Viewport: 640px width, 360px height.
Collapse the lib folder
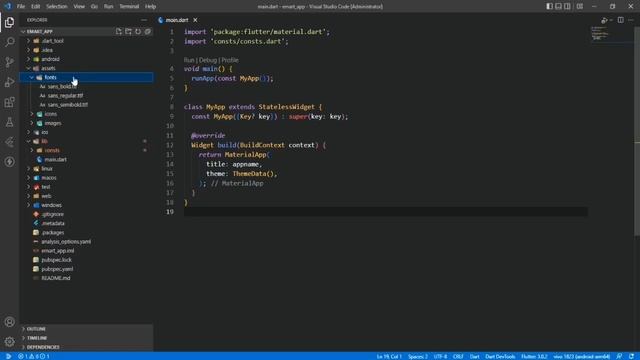coord(87,141)
